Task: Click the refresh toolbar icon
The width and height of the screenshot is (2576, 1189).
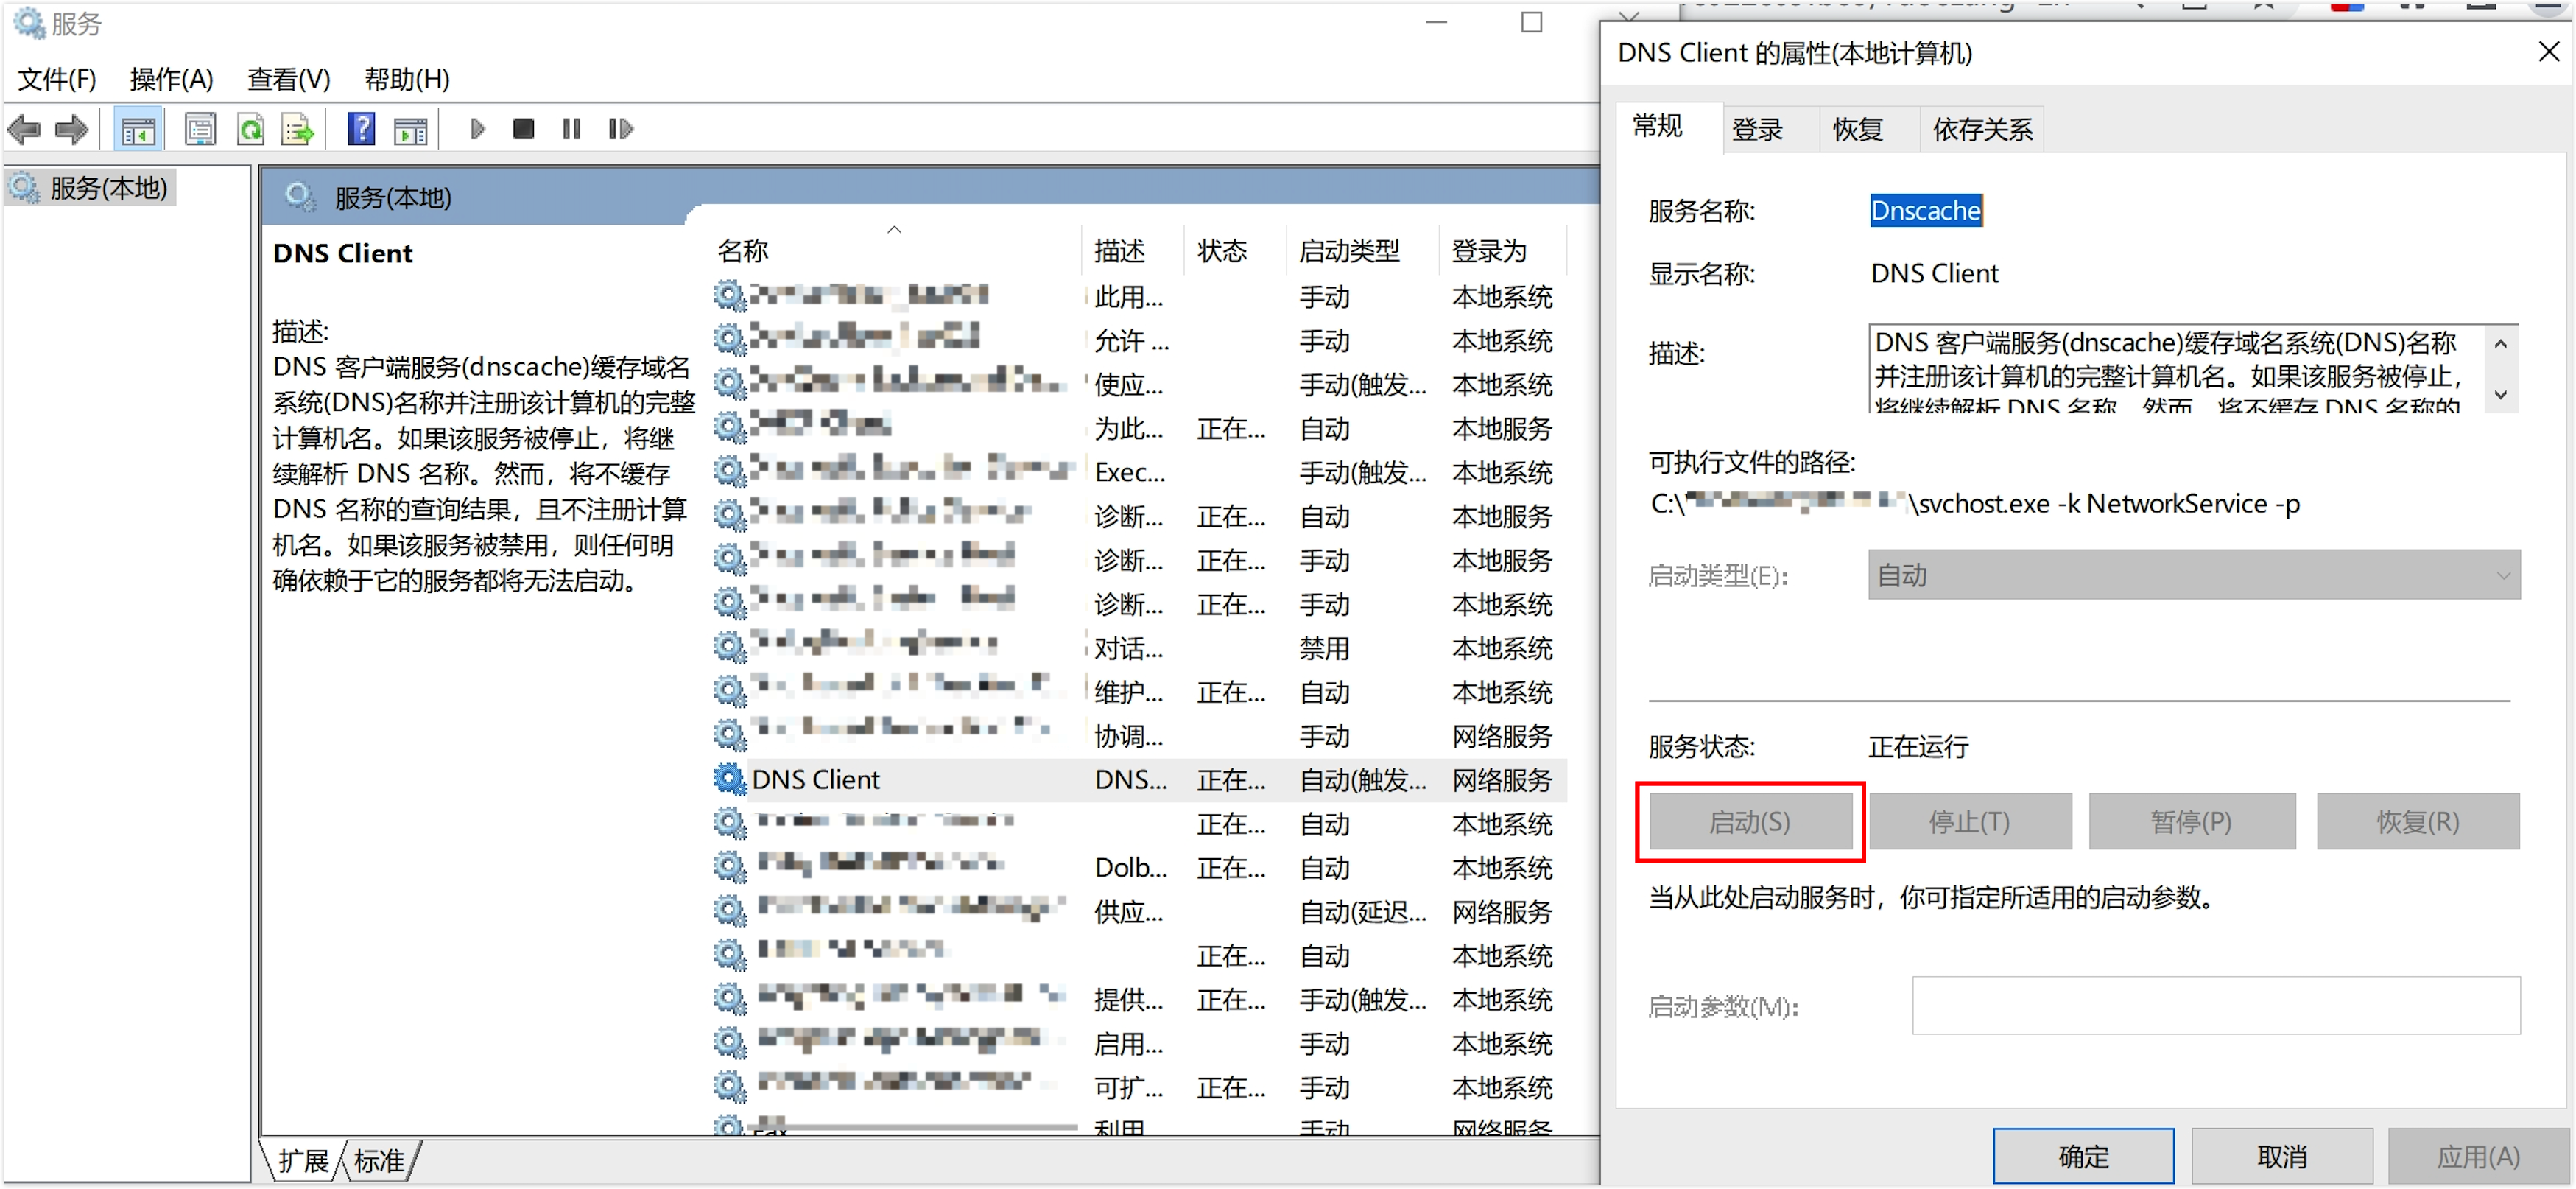Action: pyautogui.click(x=250, y=129)
